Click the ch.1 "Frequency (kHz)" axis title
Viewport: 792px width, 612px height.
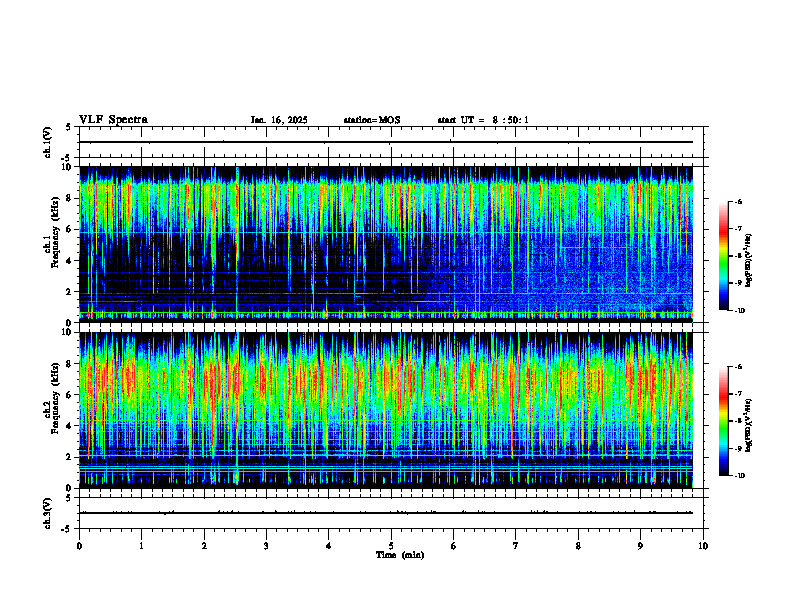tap(55, 233)
